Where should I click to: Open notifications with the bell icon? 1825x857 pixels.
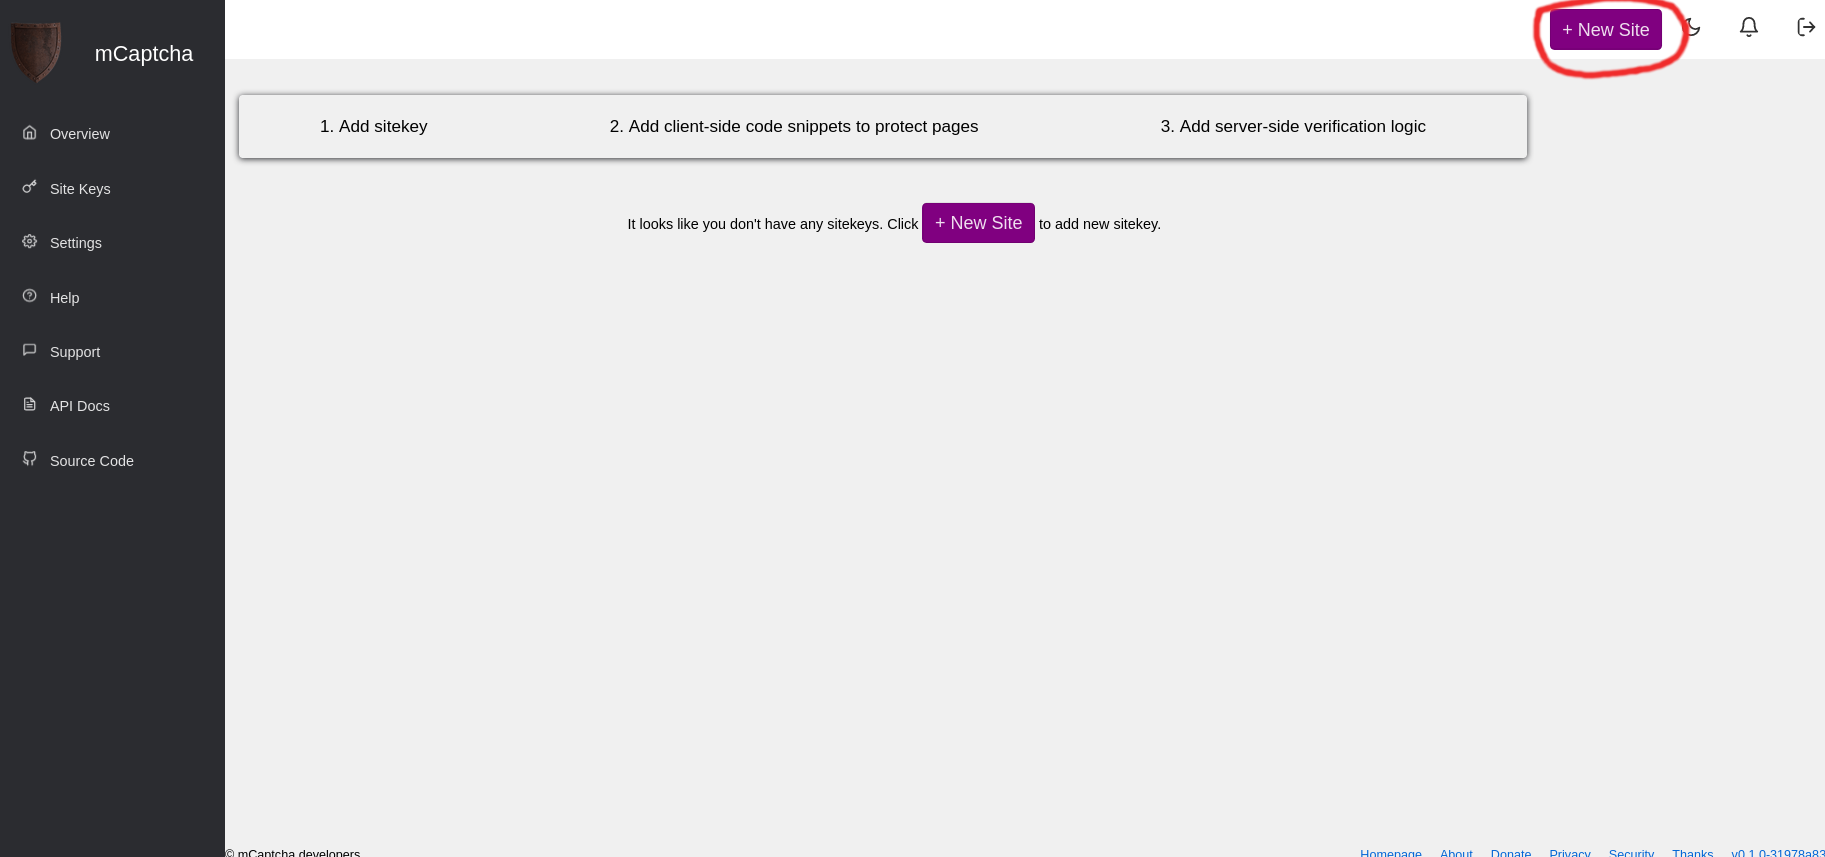click(x=1749, y=27)
